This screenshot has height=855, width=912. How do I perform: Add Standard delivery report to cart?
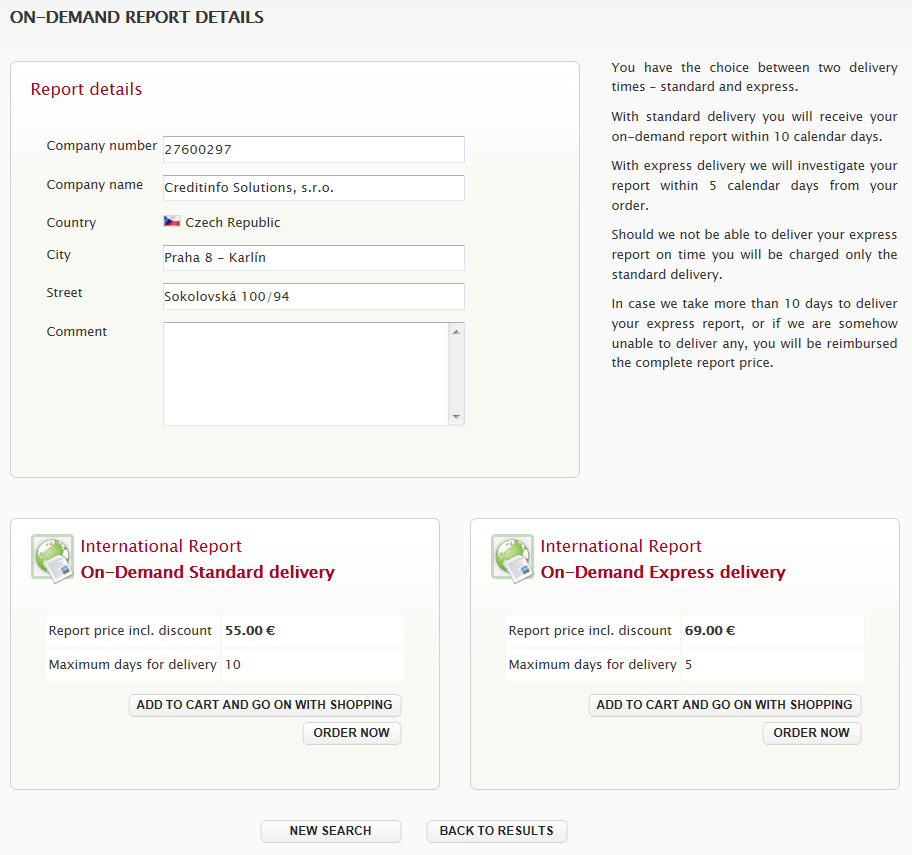point(265,705)
